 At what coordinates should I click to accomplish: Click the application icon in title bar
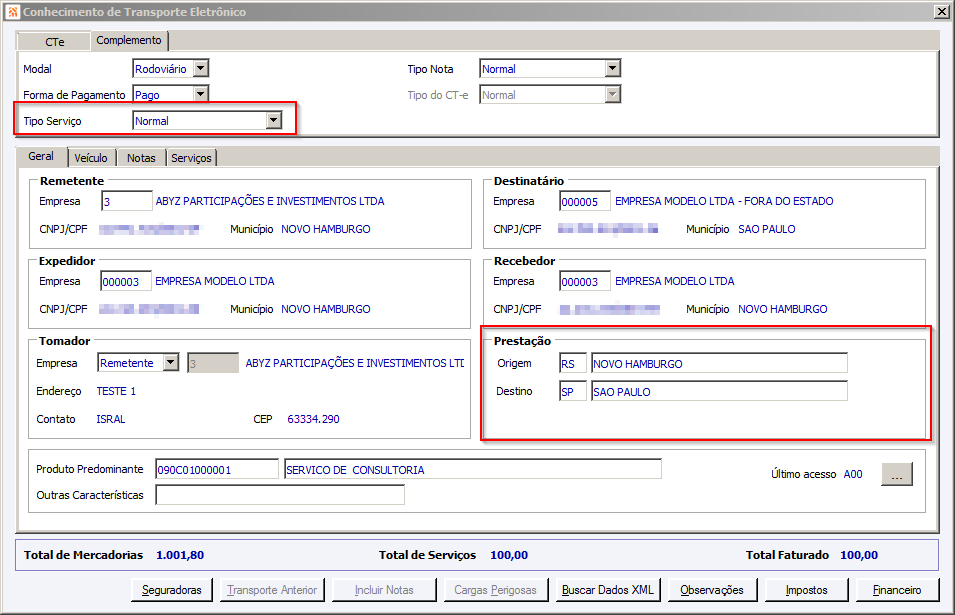[13, 12]
